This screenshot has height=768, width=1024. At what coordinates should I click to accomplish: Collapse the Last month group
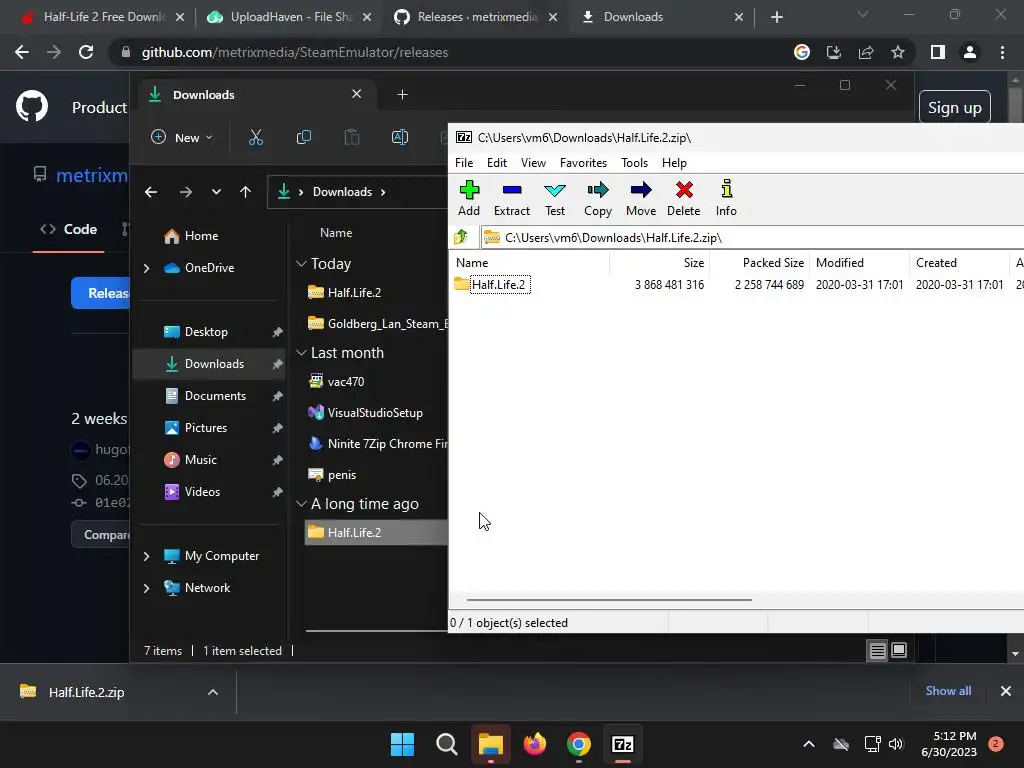pos(301,353)
